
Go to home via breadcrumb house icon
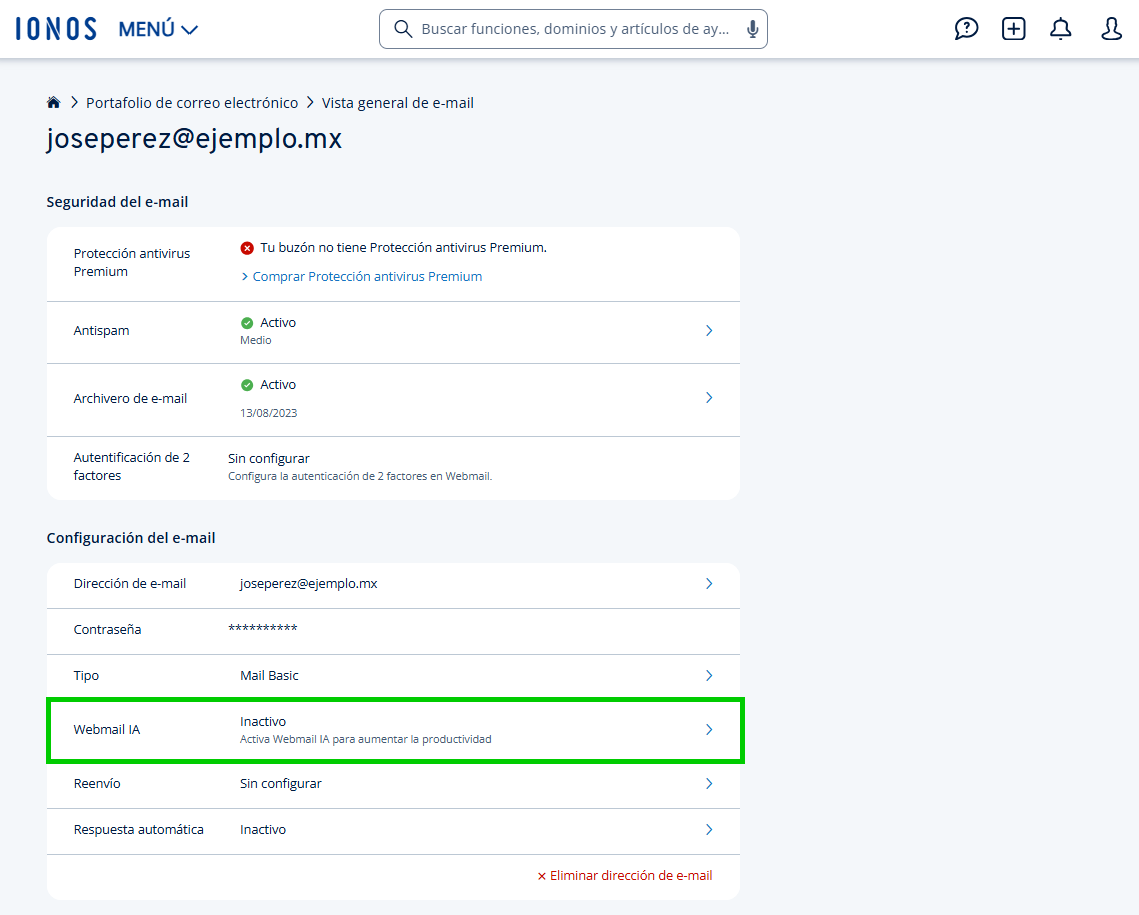pos(53,102)
